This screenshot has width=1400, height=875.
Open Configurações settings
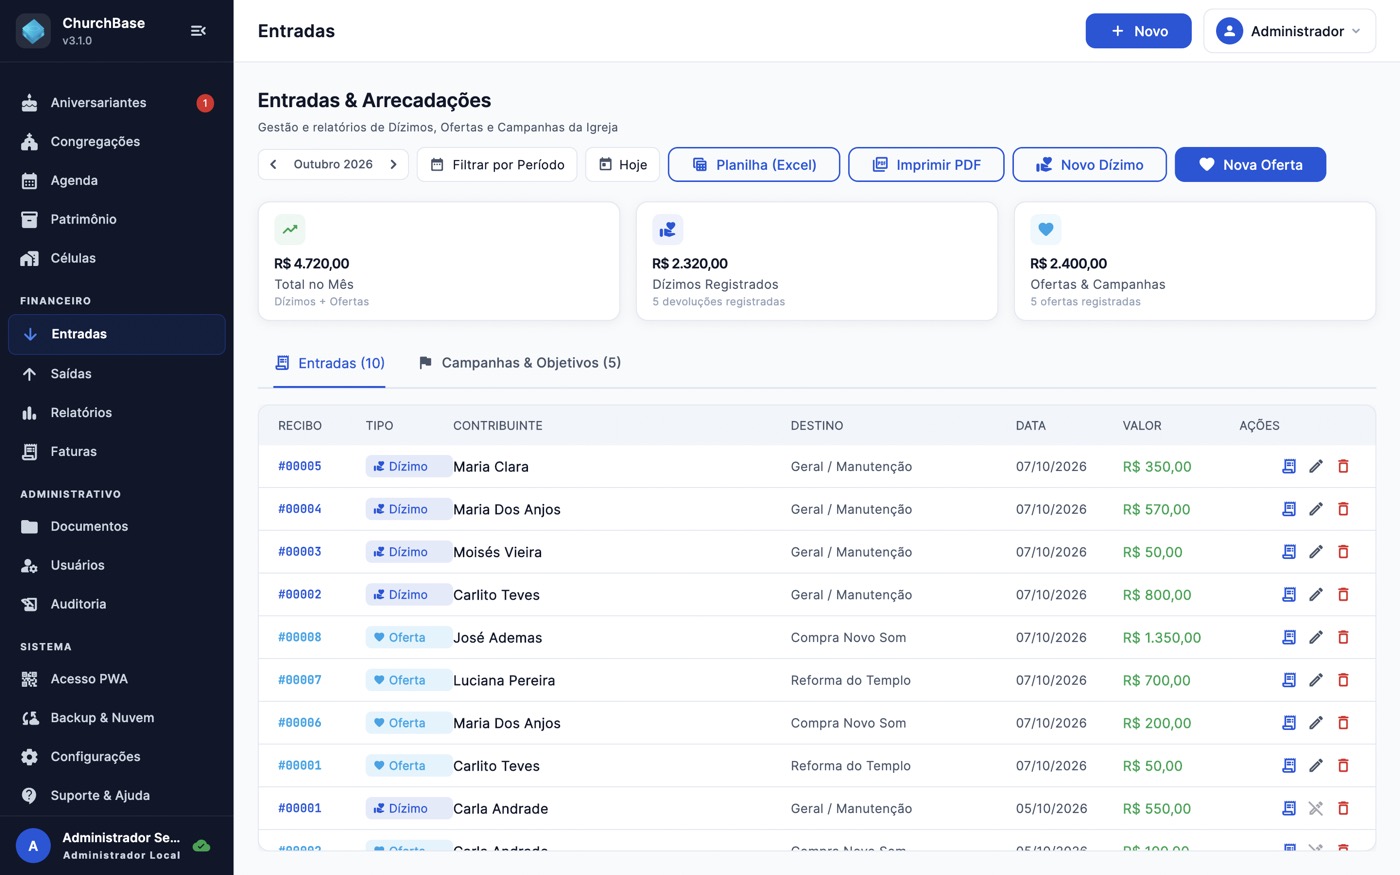coord(117,757)
